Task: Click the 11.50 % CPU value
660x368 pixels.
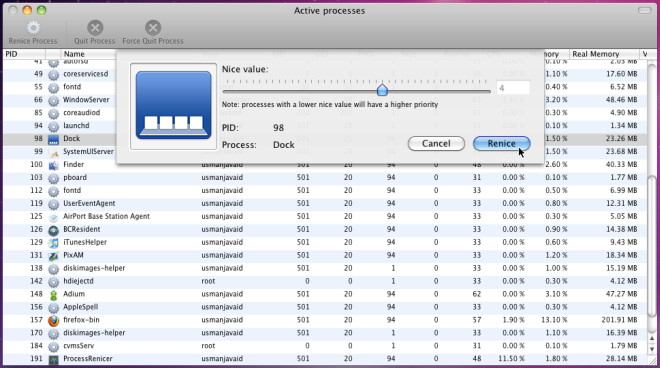Action: point(511,359)
